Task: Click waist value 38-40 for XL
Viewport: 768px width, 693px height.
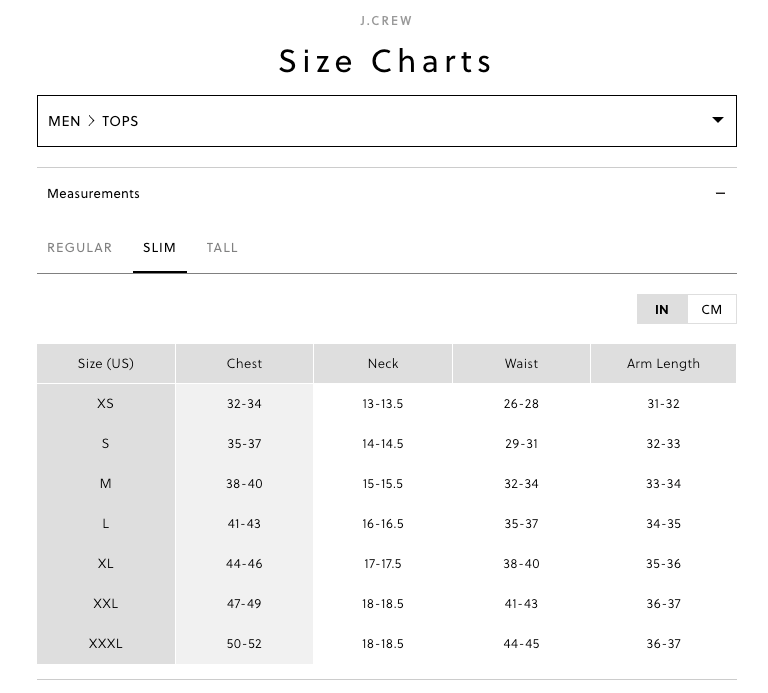Action: [521, 564]
